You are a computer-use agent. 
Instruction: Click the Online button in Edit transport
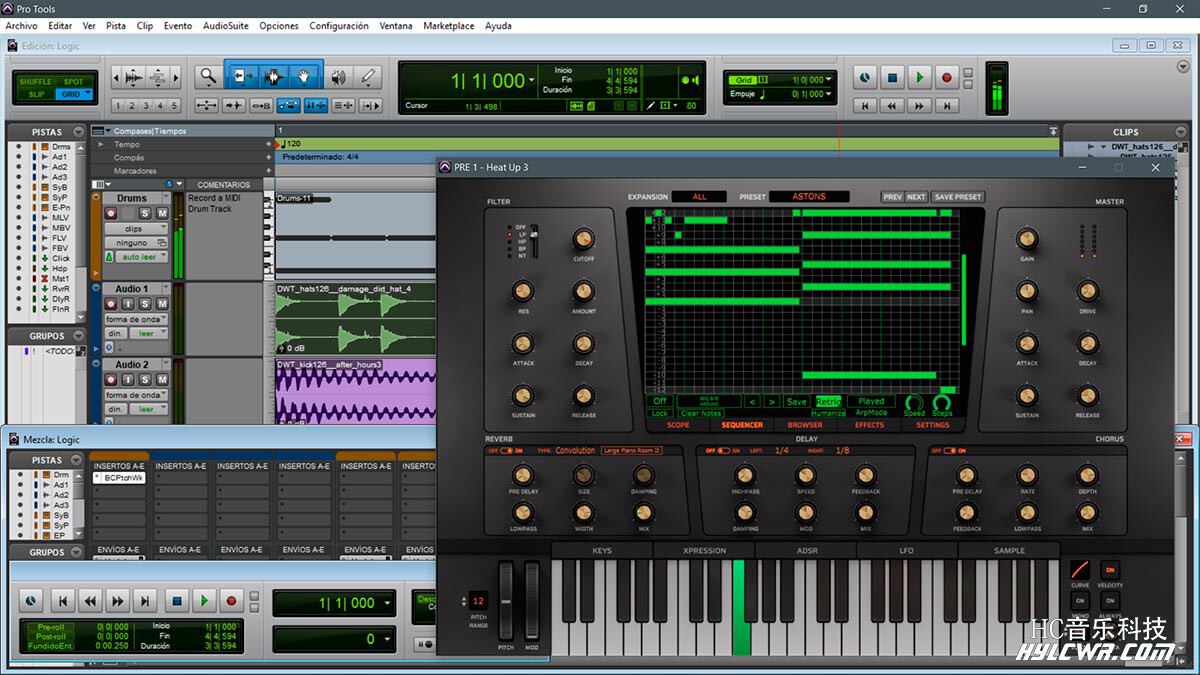(866, 77)
